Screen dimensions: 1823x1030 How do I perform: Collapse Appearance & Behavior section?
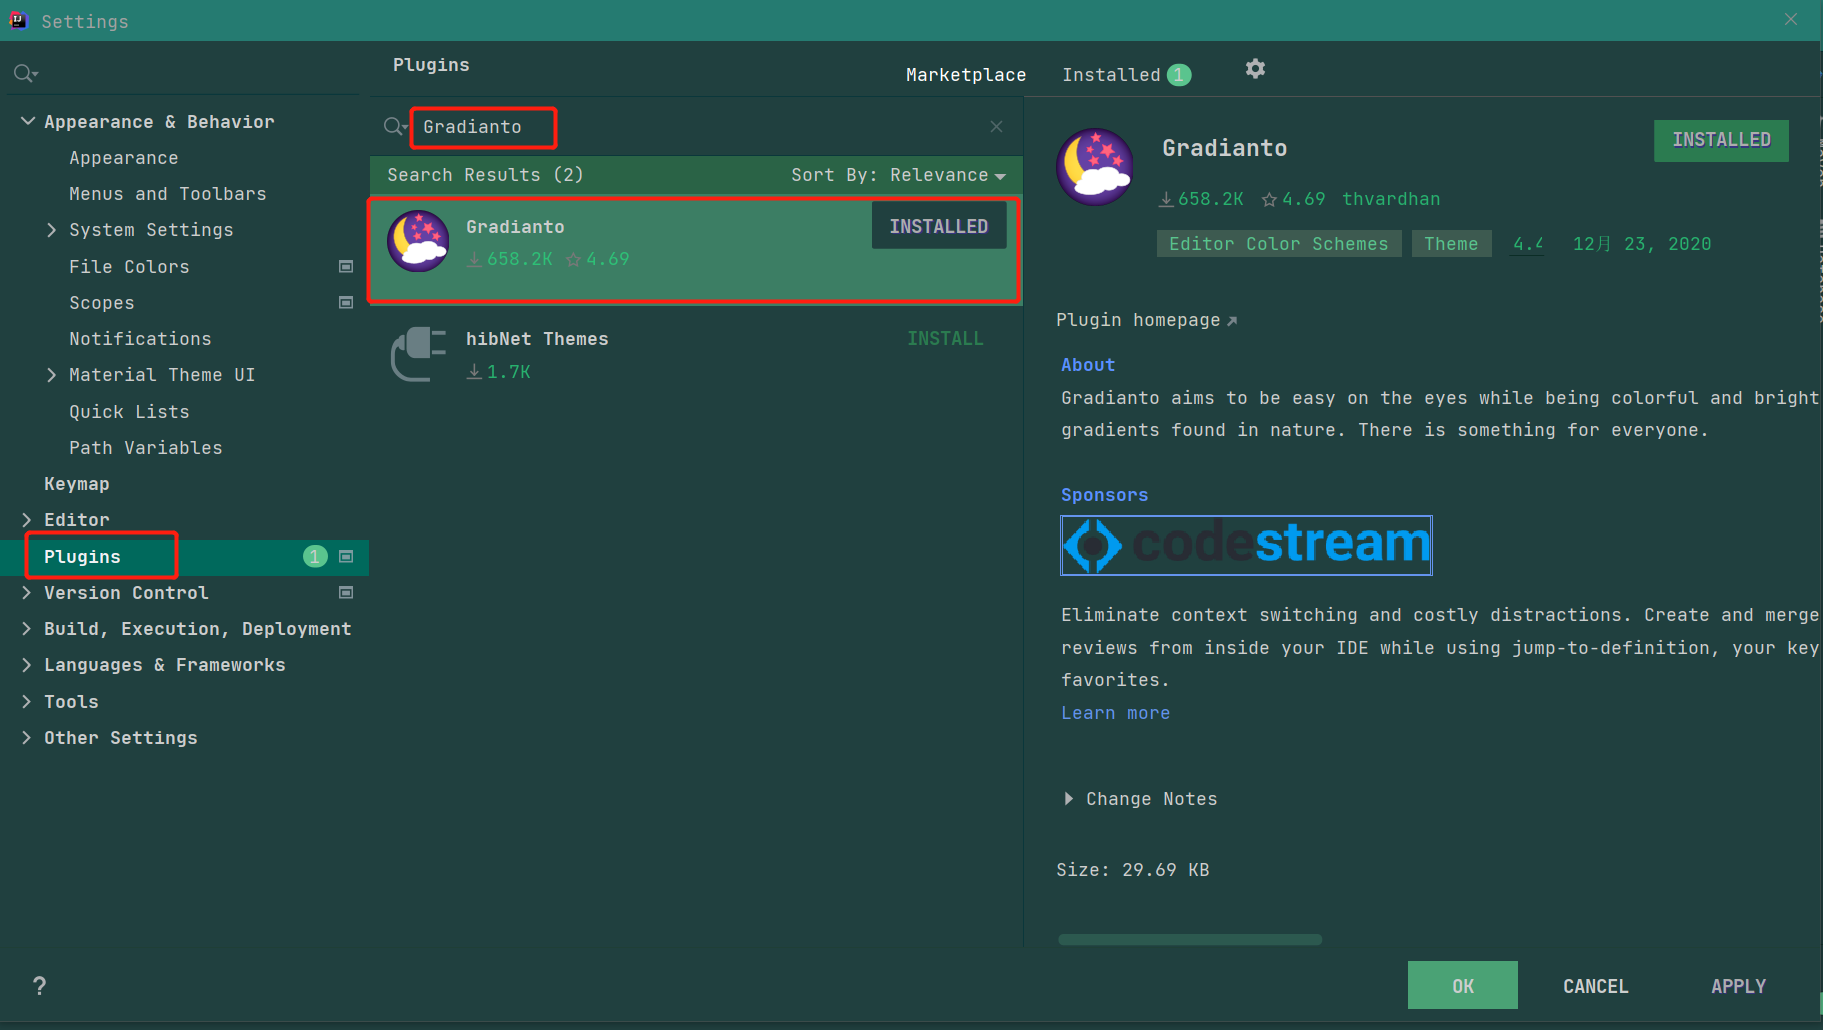coord(28,121)
